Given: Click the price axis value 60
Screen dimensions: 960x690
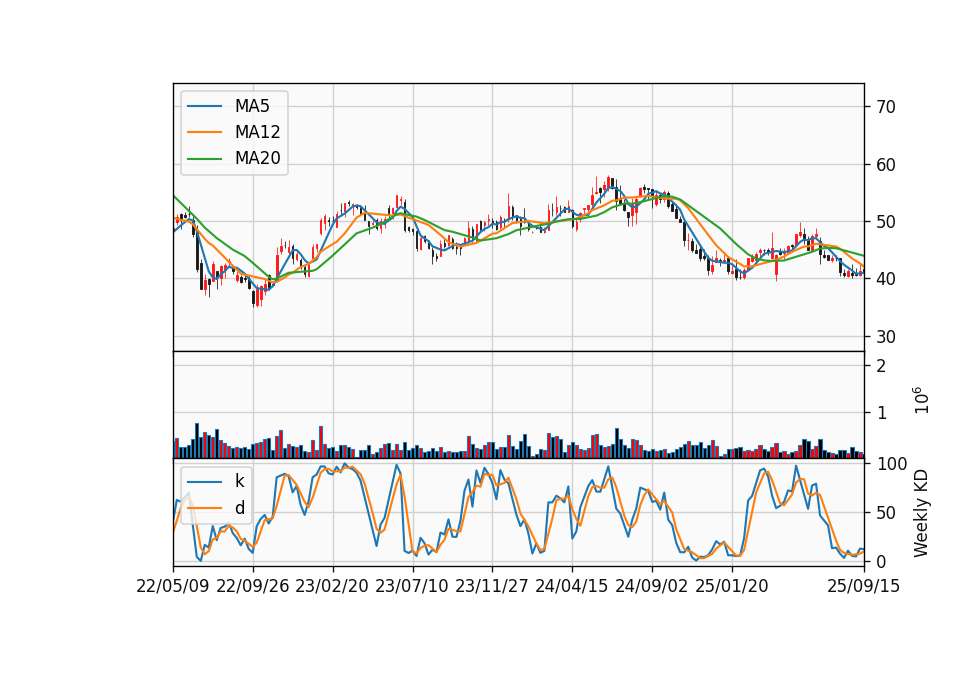Looking at the screenshot, I should (x=886, y=165).
